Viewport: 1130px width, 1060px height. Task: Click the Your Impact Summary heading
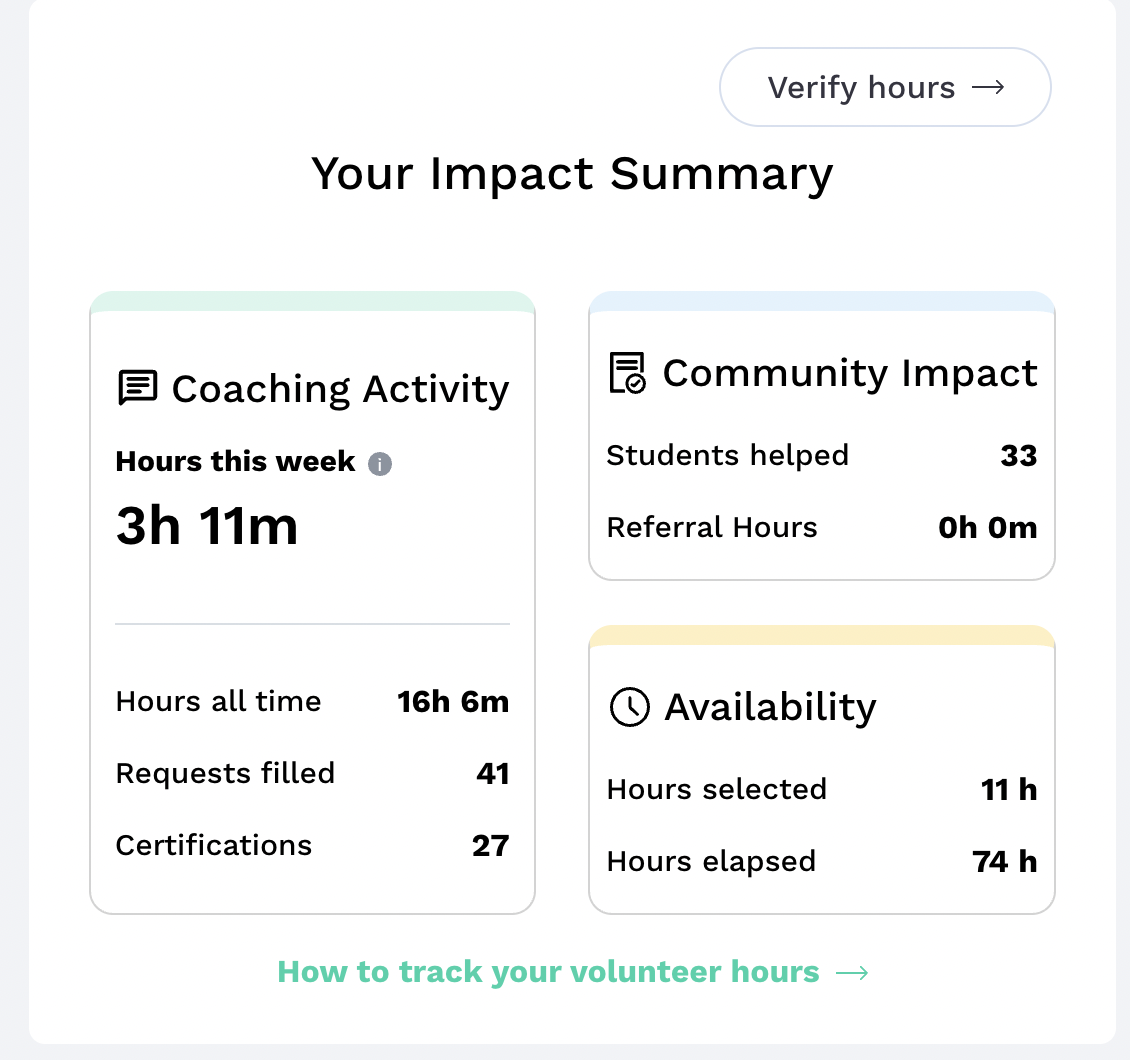tap(572, 173)
